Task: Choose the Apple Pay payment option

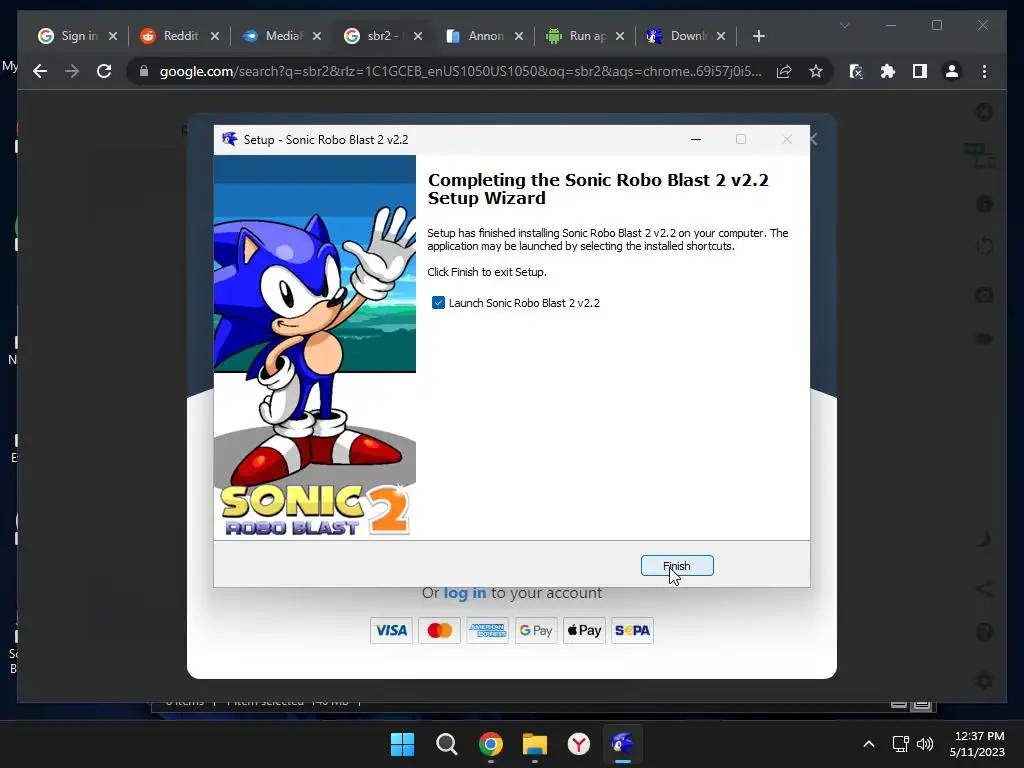Action: [584, 630]
